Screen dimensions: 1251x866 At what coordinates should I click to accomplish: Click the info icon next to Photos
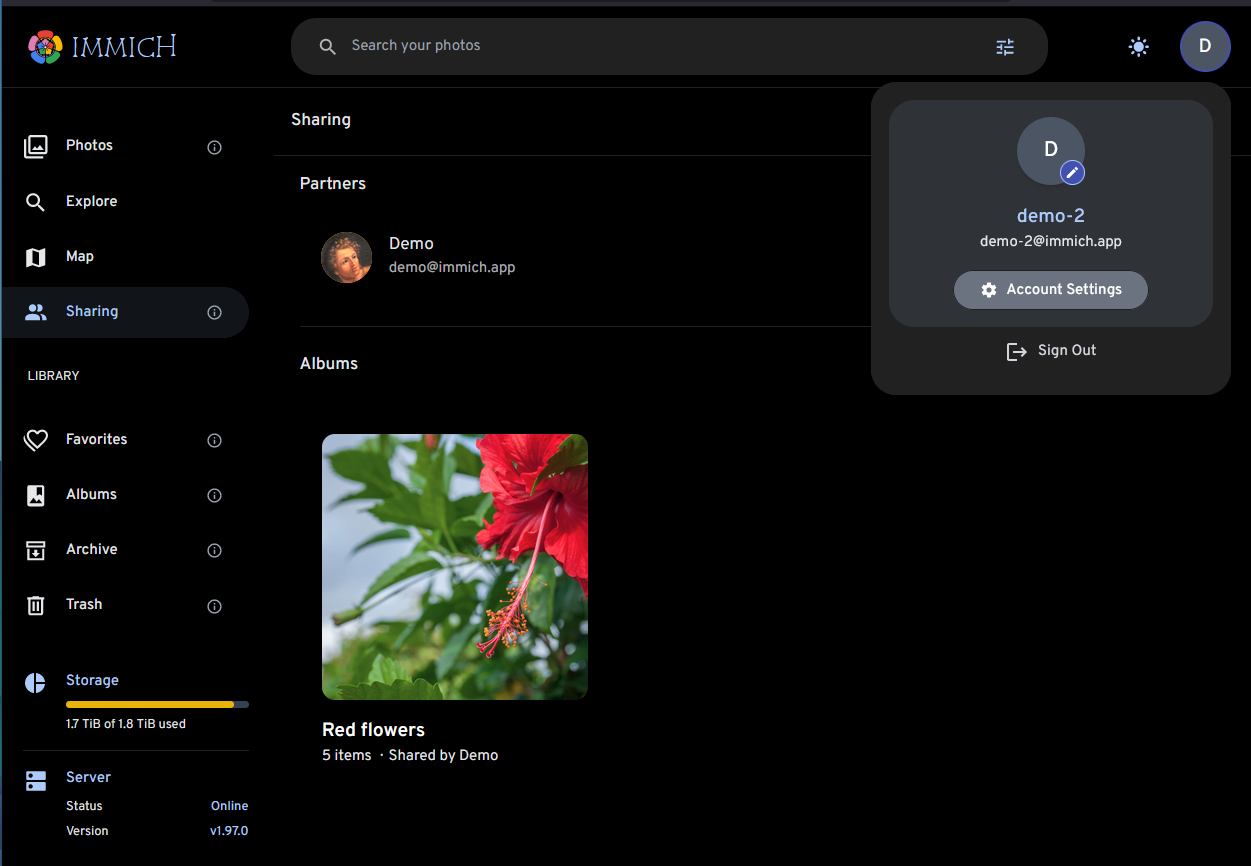tap(214, 147)
